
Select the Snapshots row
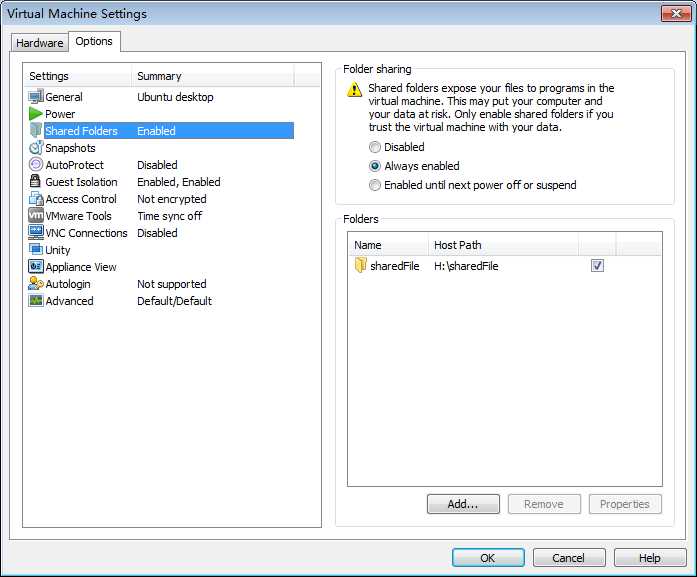pos(160,148)
